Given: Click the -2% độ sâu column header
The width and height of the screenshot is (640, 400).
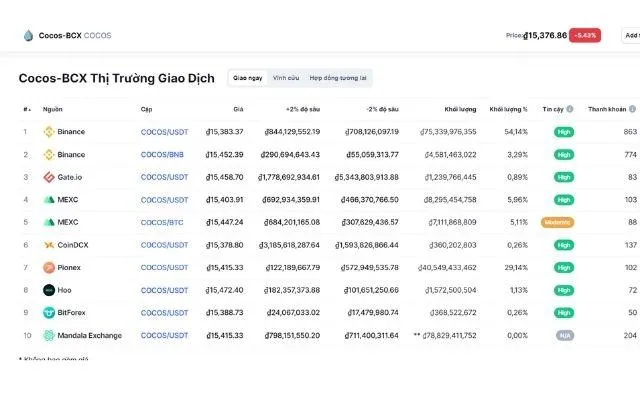Looking at the screenshot, I should pos(382,109).
